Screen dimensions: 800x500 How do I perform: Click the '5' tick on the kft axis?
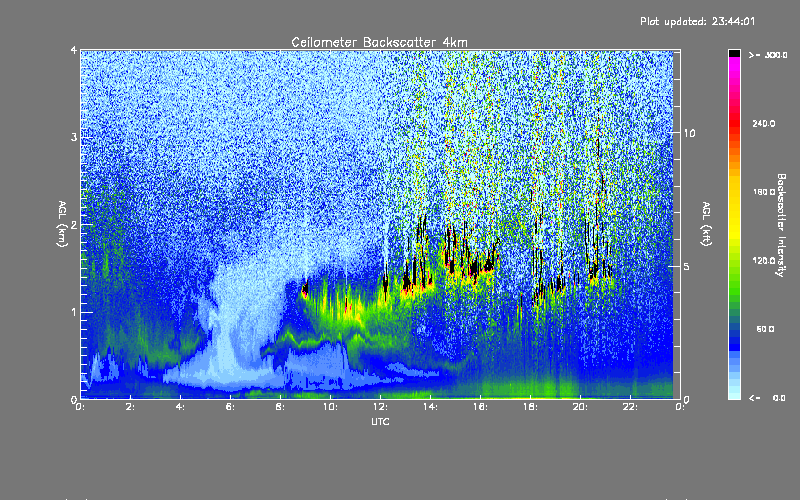click(x=687, y=266)
